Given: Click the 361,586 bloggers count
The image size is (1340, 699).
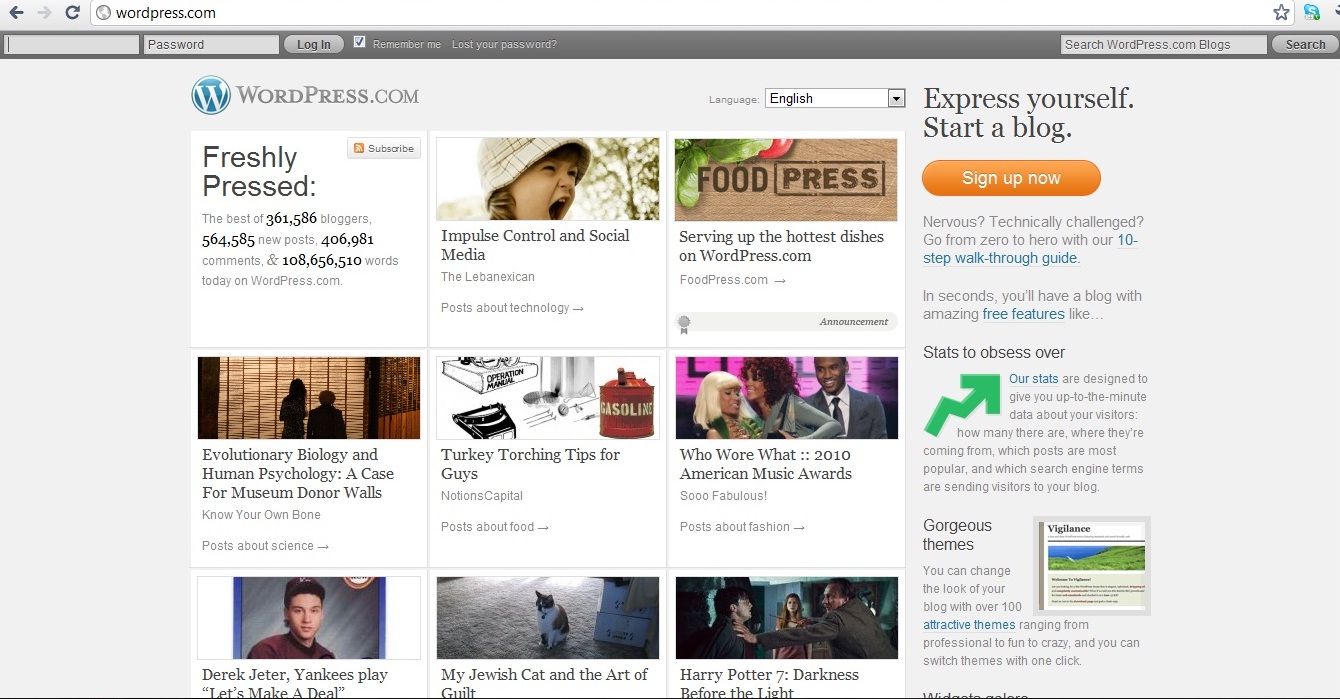Looking at the screenshot, I should tap(291, 218).
